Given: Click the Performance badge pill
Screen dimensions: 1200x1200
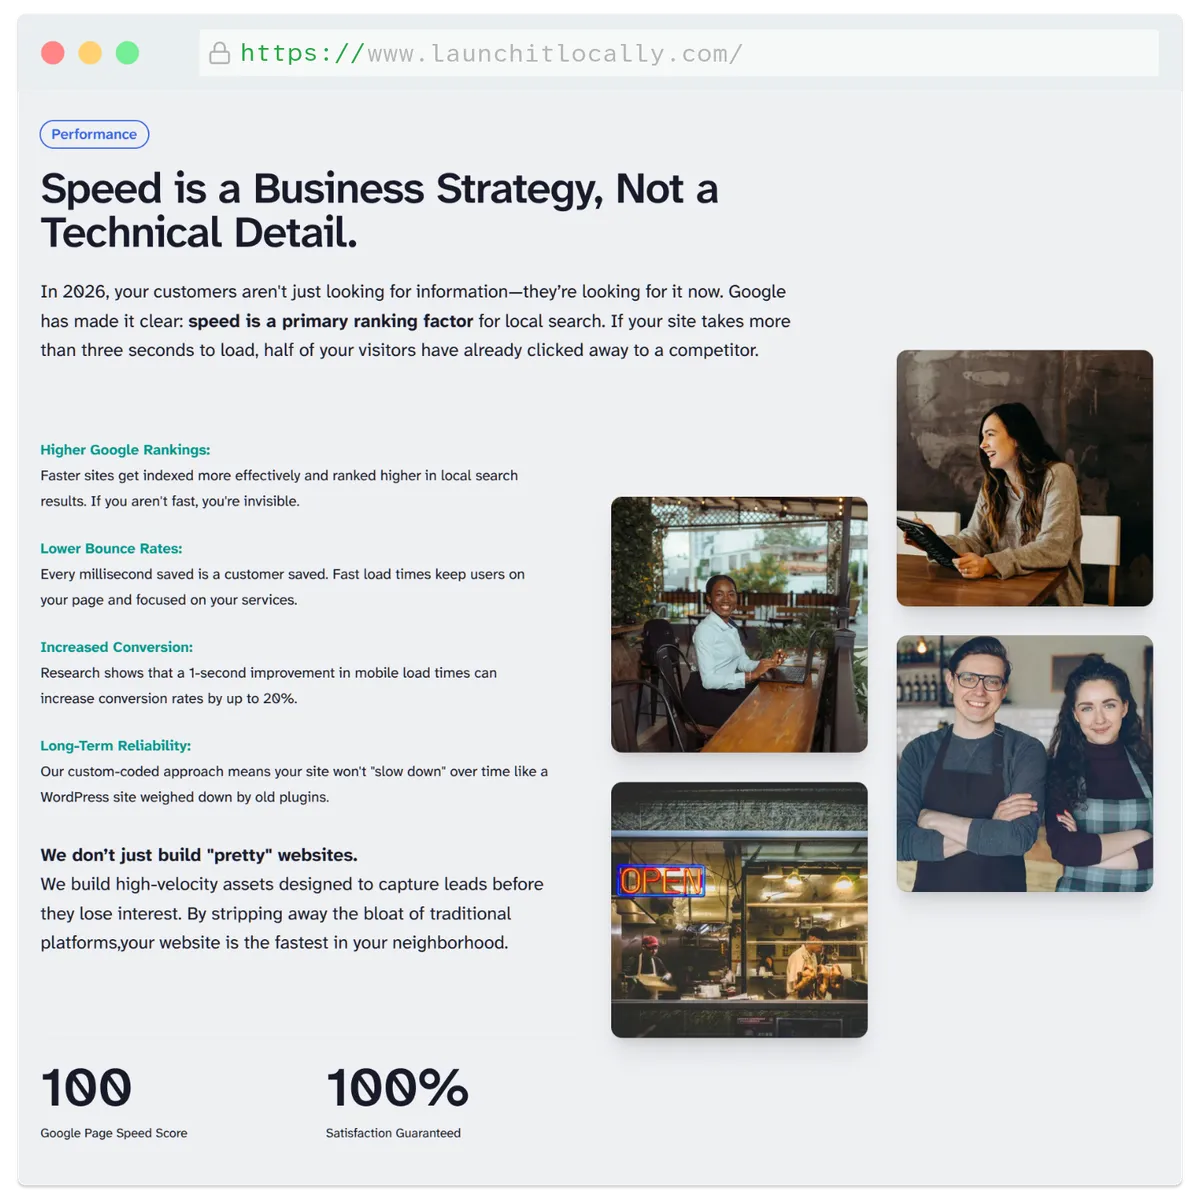Looking at the screenshot, I should click(x=94, y=134).
